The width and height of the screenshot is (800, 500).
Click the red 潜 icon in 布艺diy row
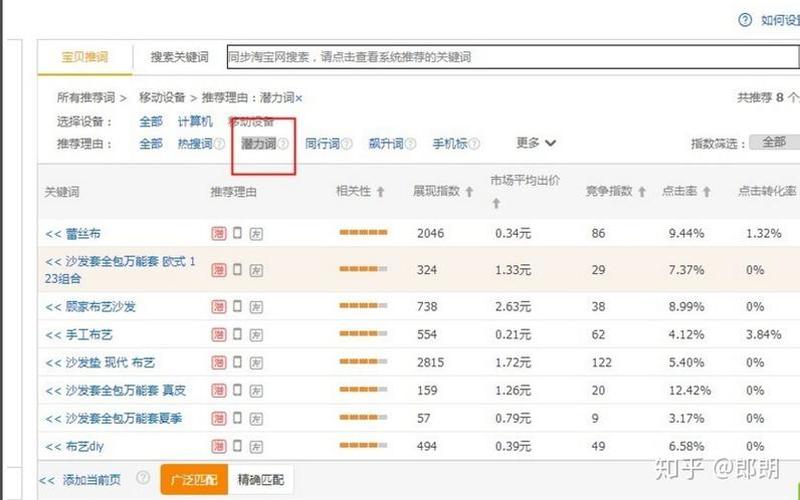[x=219, y=446]
